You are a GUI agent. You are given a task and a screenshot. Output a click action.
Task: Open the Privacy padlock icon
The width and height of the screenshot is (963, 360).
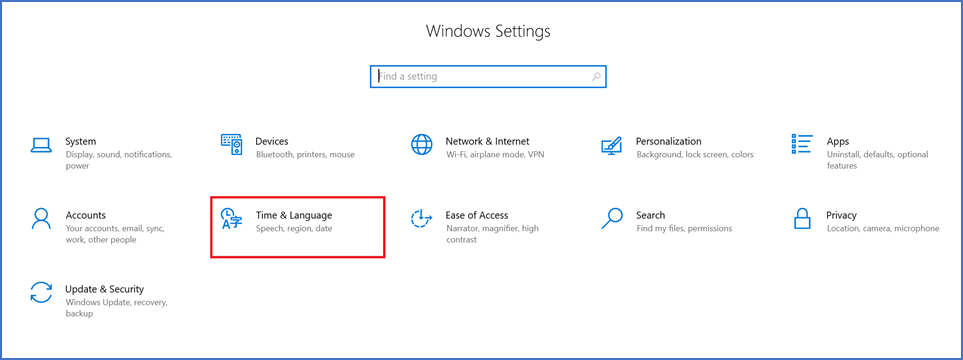pos(802,219)
